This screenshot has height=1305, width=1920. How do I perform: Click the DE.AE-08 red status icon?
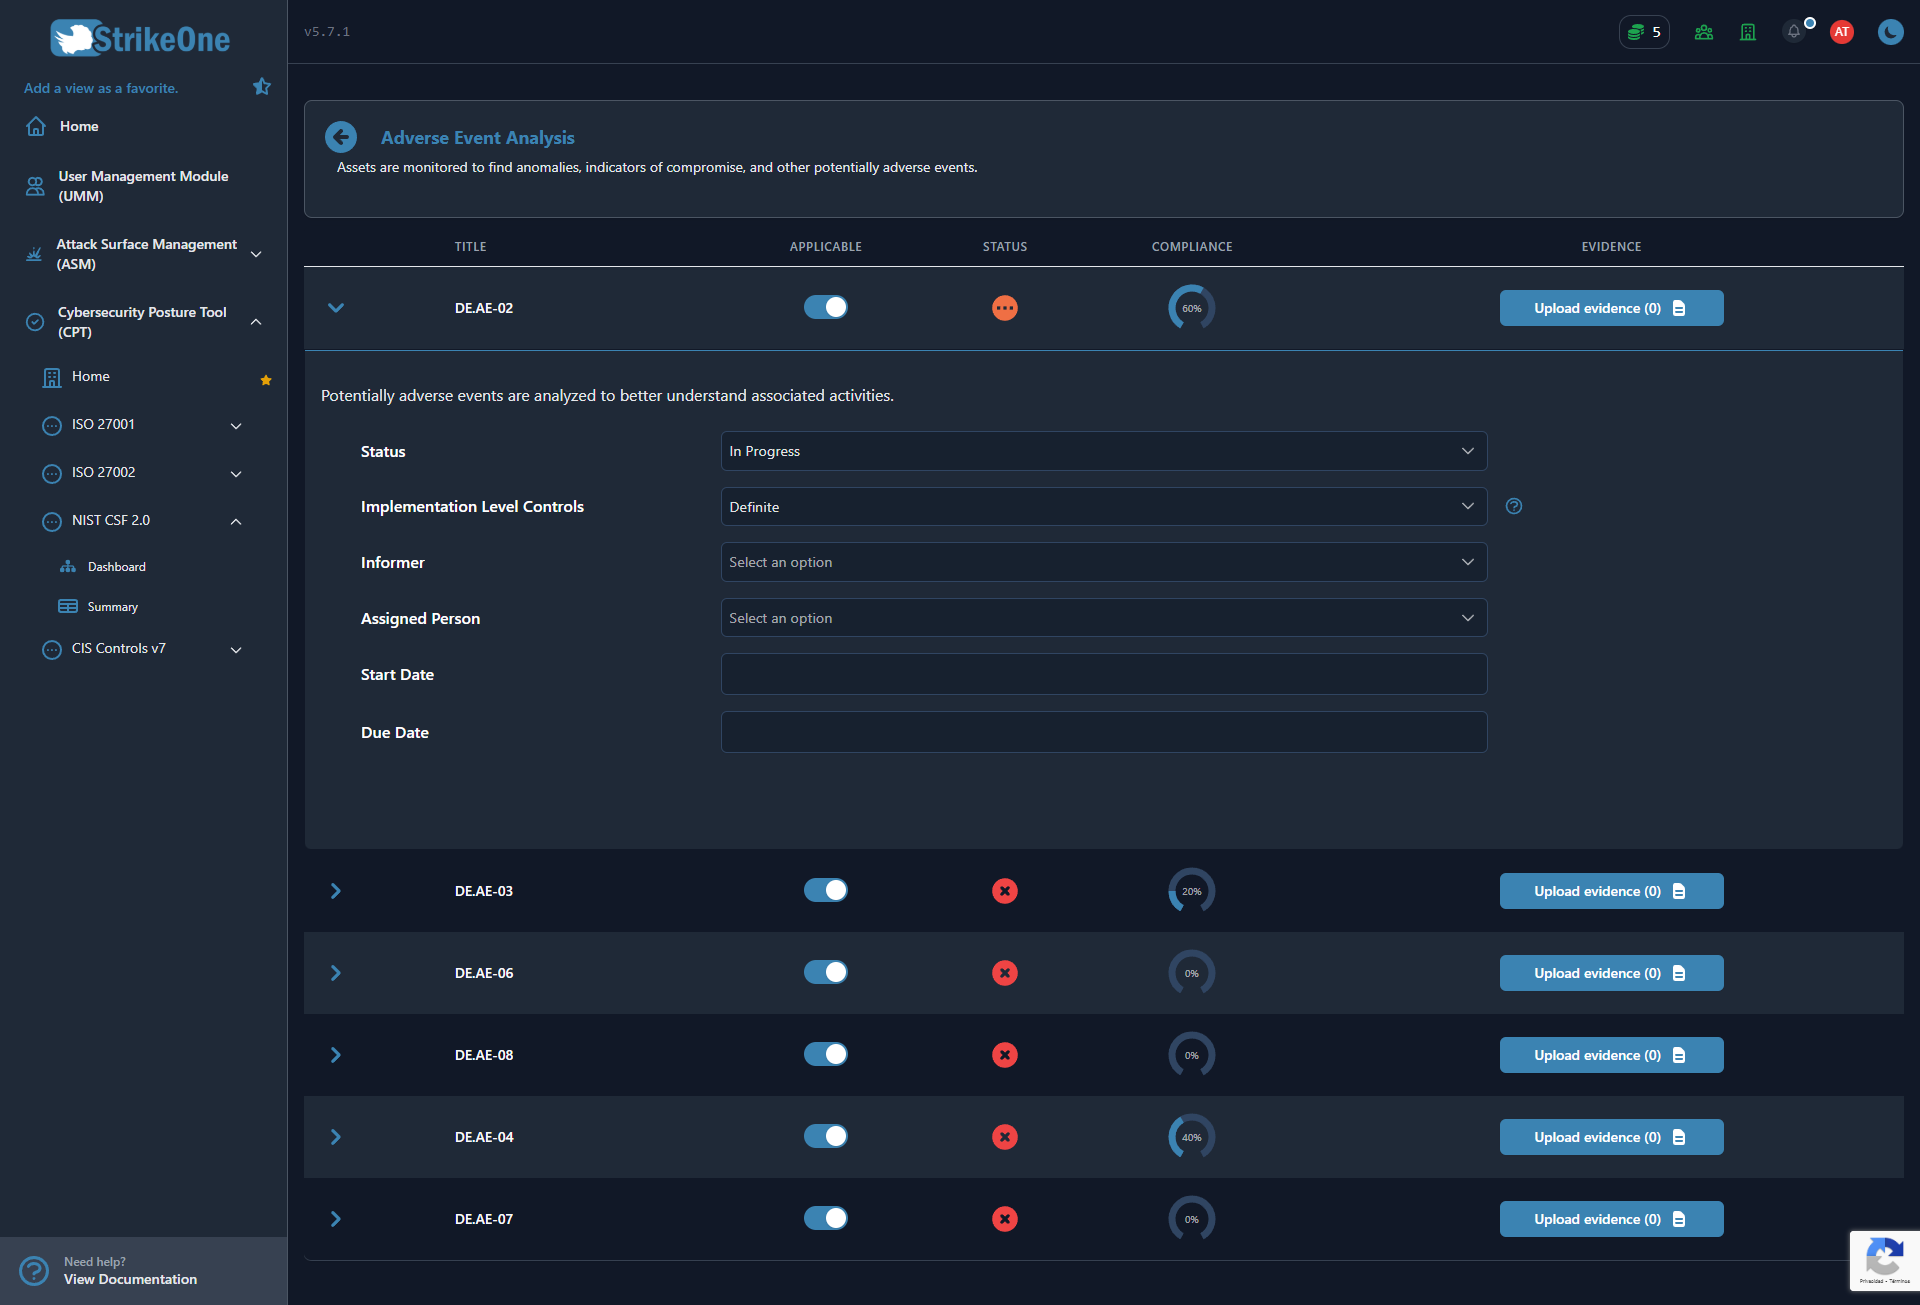[x=1005, y=1055]
